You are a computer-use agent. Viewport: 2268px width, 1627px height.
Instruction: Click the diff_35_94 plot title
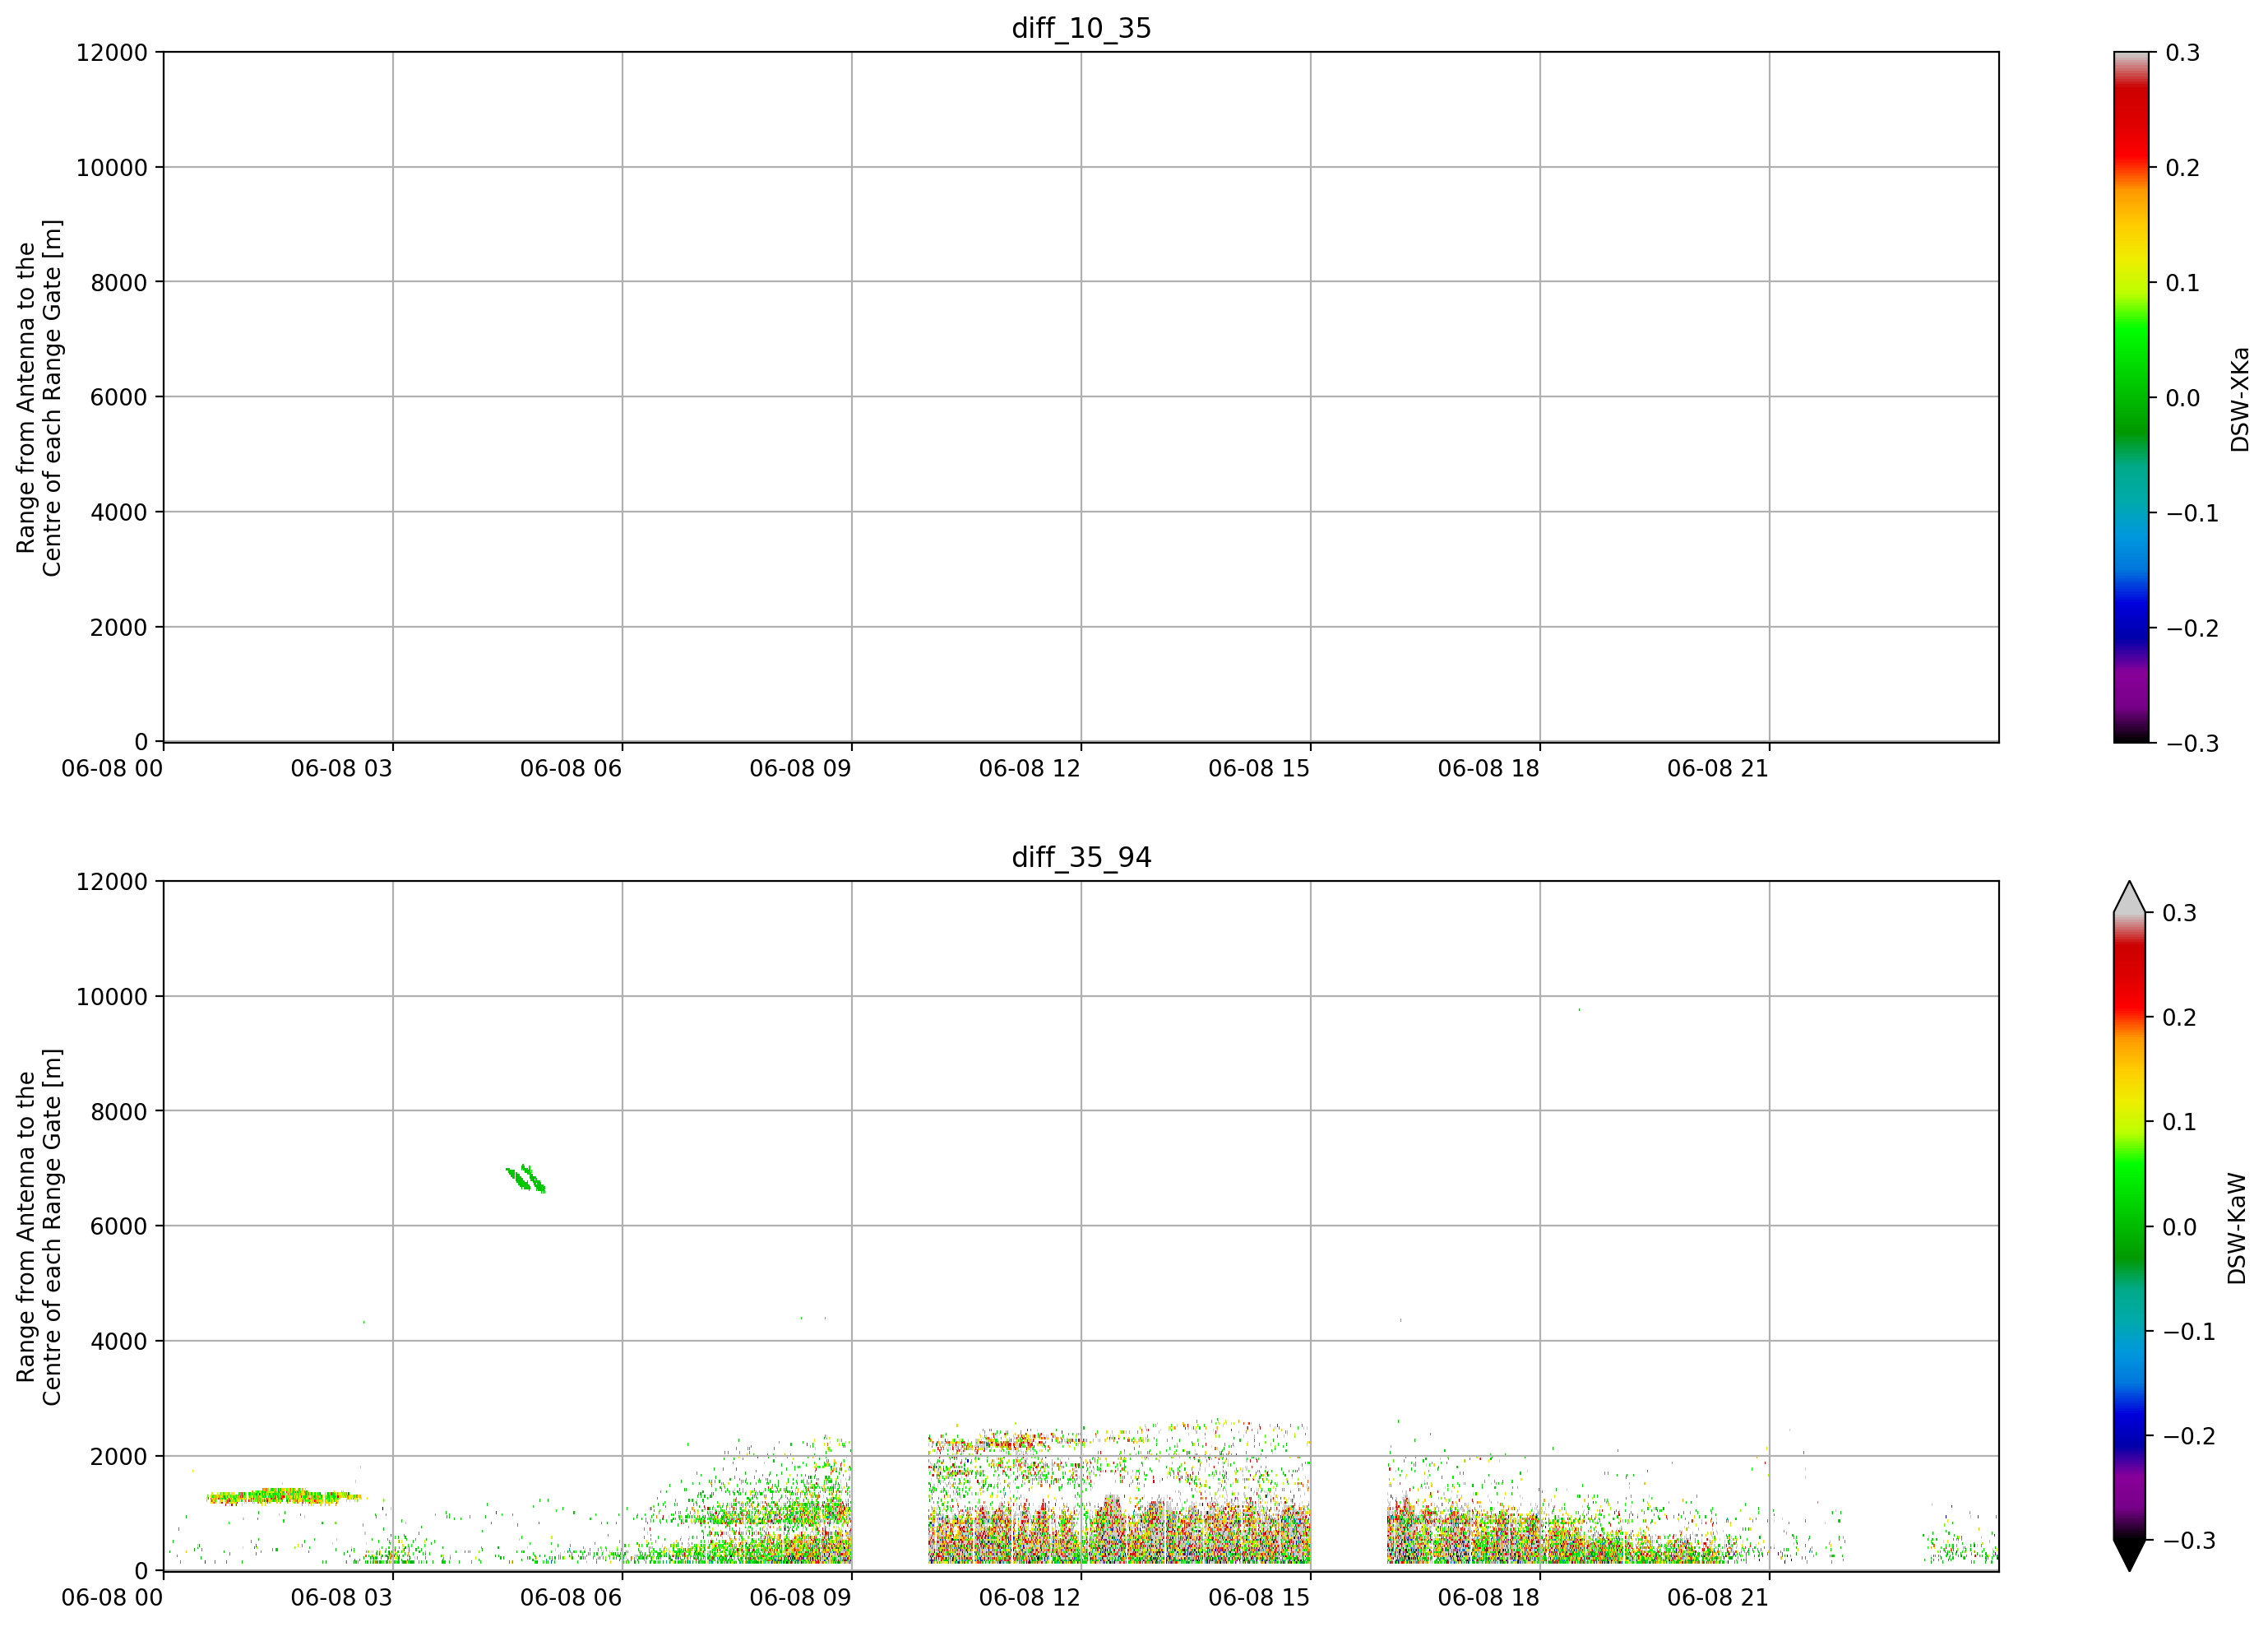pyautogui.click(x=1081, y=857)
